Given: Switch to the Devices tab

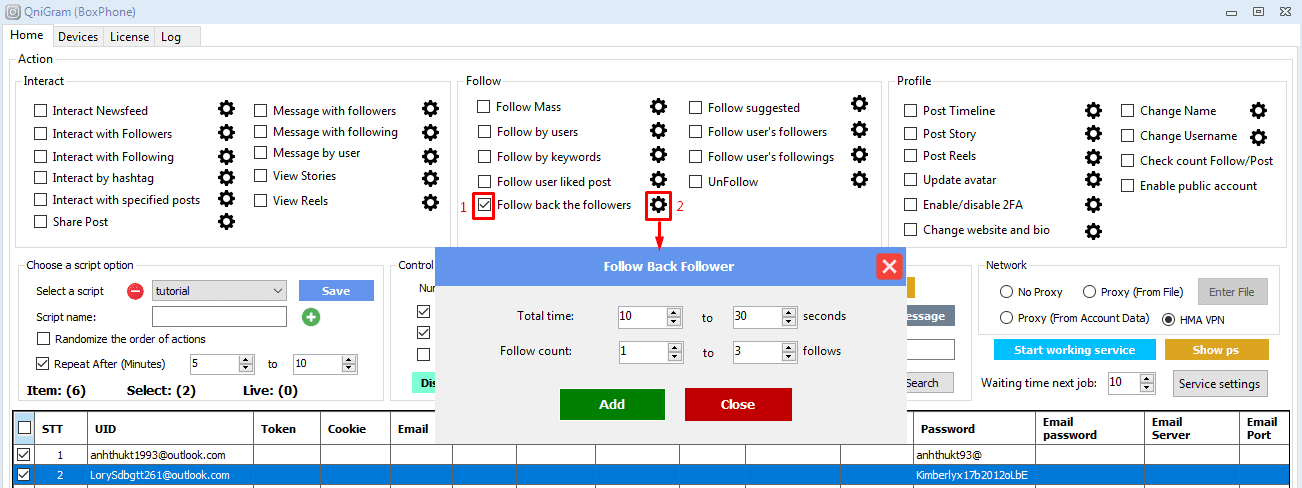Looking at the screenshot, I should [78, 37].
